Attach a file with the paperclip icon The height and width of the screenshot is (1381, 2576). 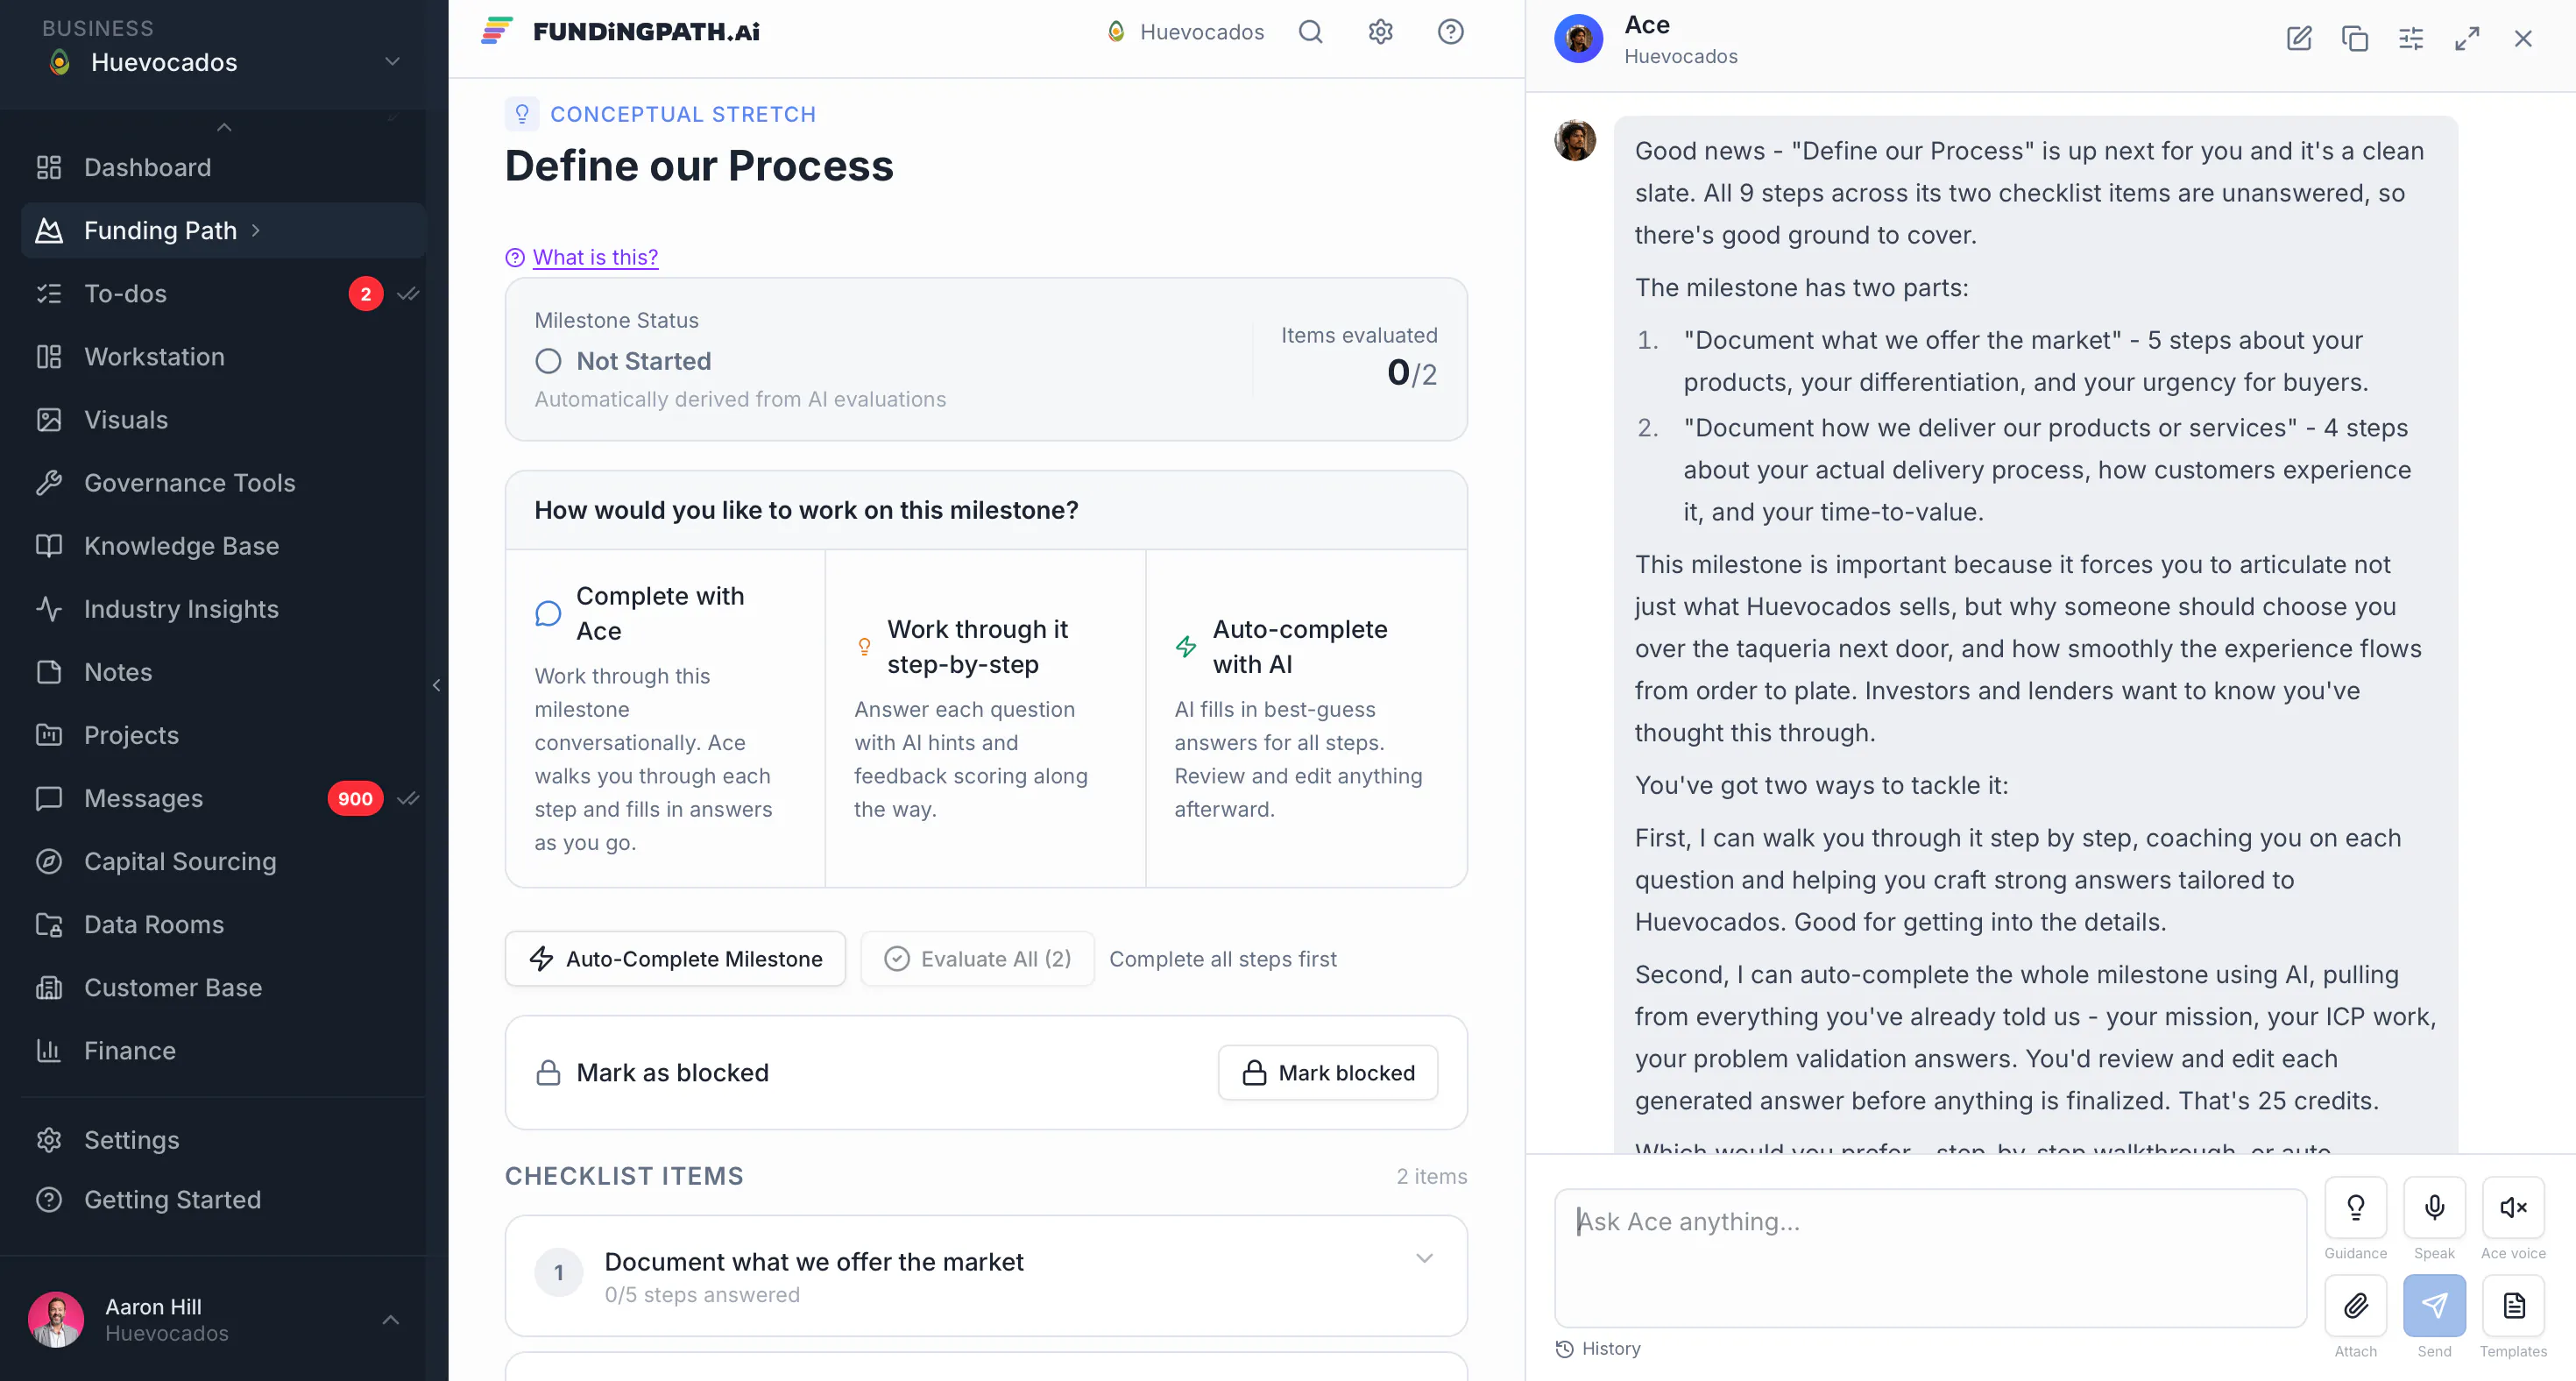[x=2355, y=1305]
